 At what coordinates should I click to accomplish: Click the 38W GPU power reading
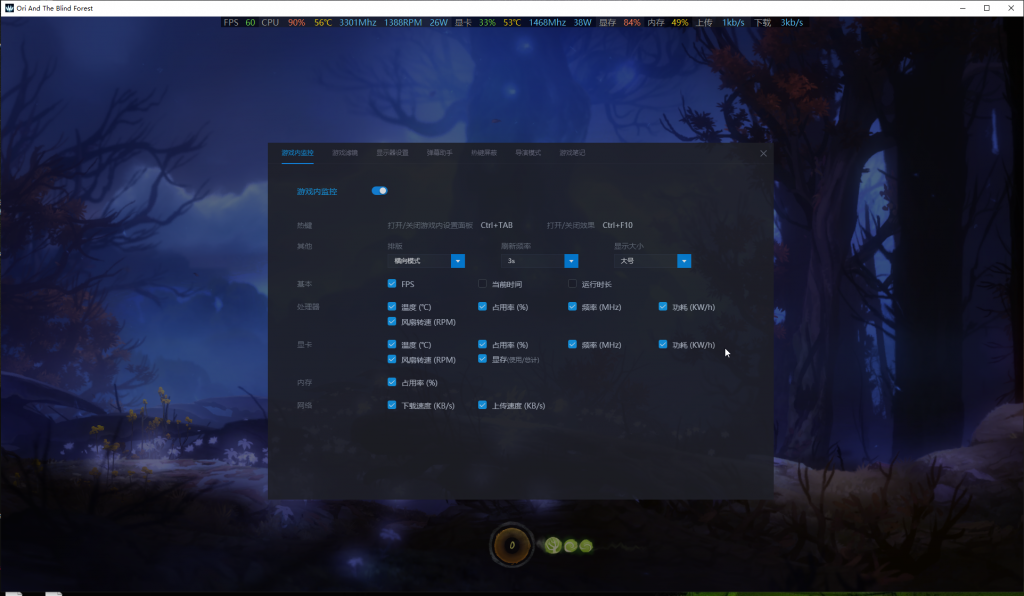pos(583,22)
